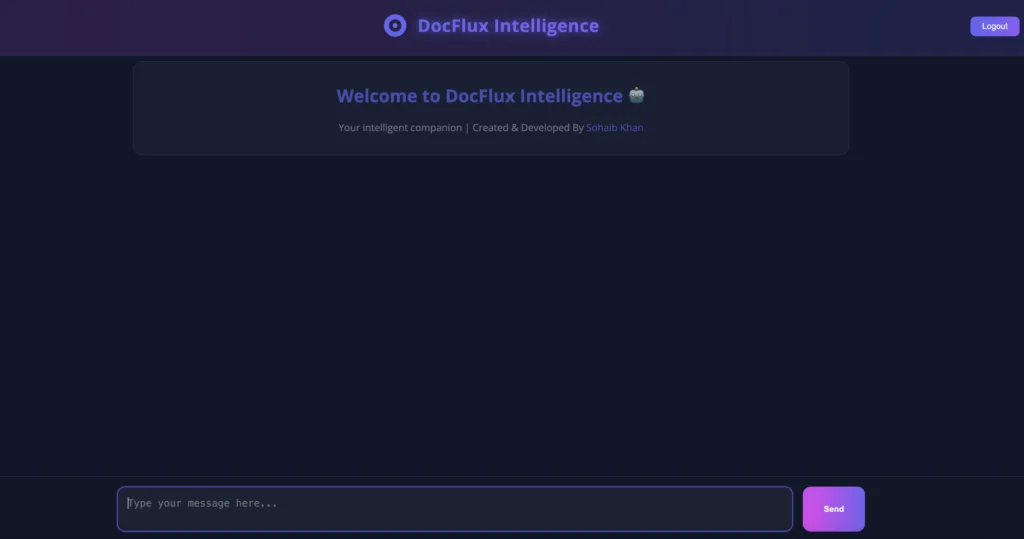The width and height of the screenshot is (1024, 539).
Task: Click 'Created & Developed By' text
Action: pyautogui.click(x=527, y=128)
